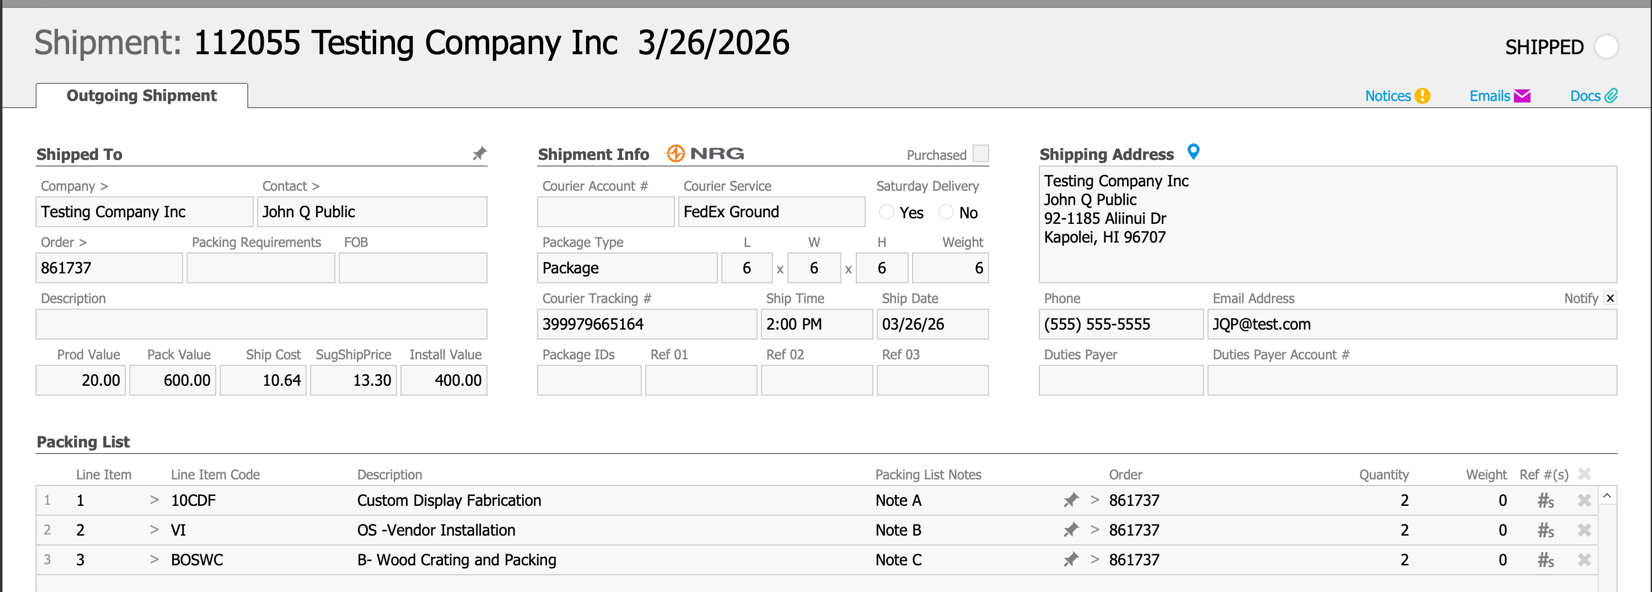Delete the VI packing list line

pyautogui.click(x=1584, y=530)
